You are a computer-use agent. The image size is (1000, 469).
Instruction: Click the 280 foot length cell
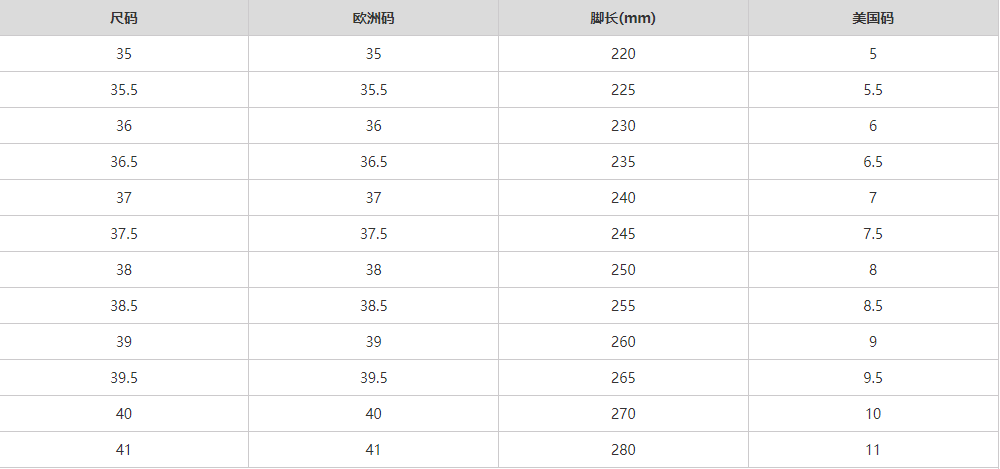[623, 450]
